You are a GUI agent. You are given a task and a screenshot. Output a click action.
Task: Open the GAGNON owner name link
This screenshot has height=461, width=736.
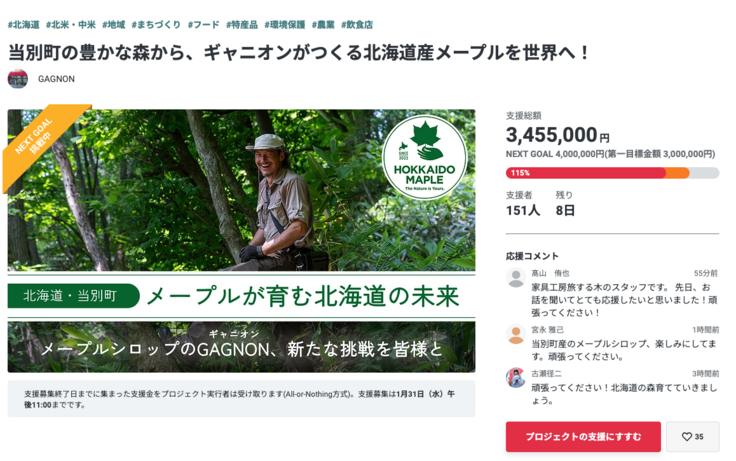click(56, 79)
